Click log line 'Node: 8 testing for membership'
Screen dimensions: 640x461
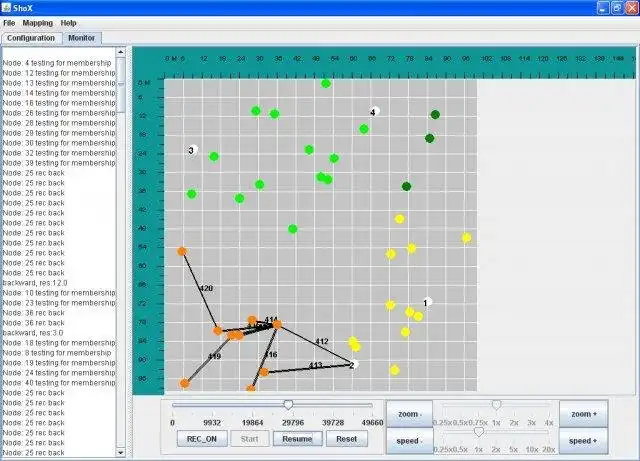57,353
